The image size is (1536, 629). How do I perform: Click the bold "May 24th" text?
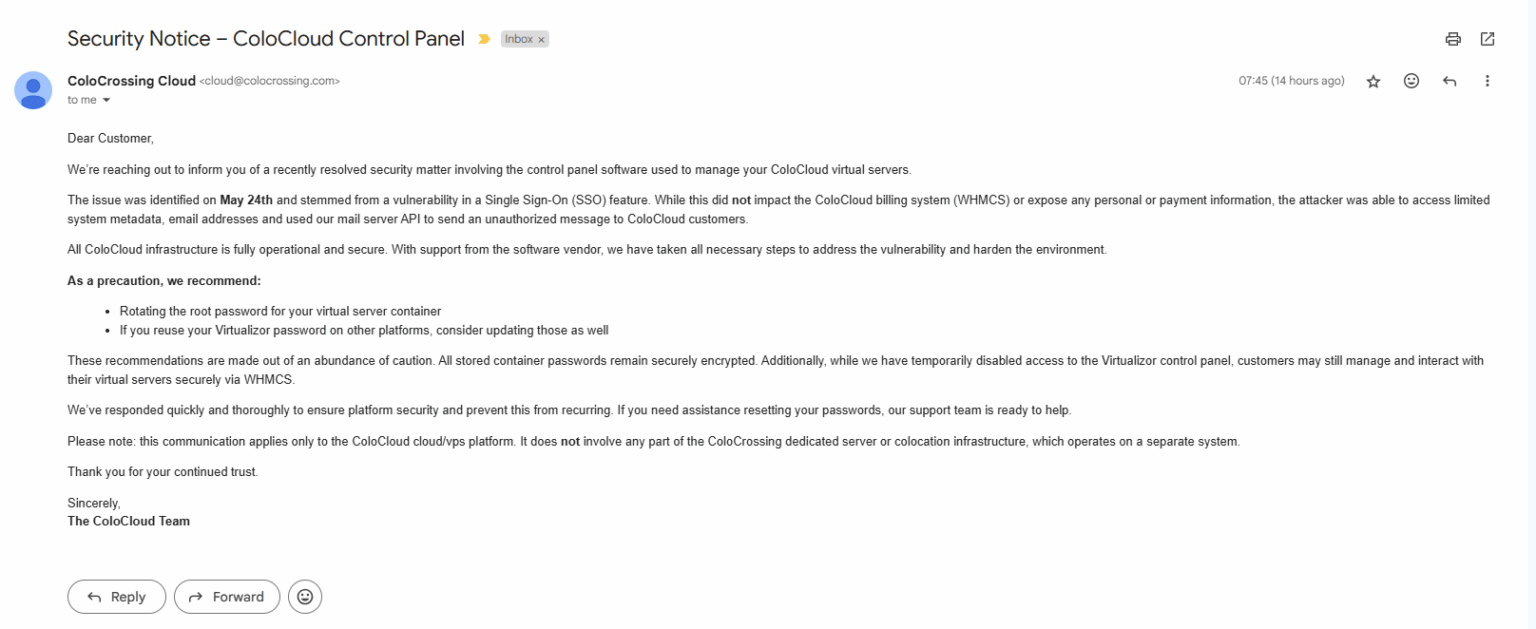(x=246, y=200)
